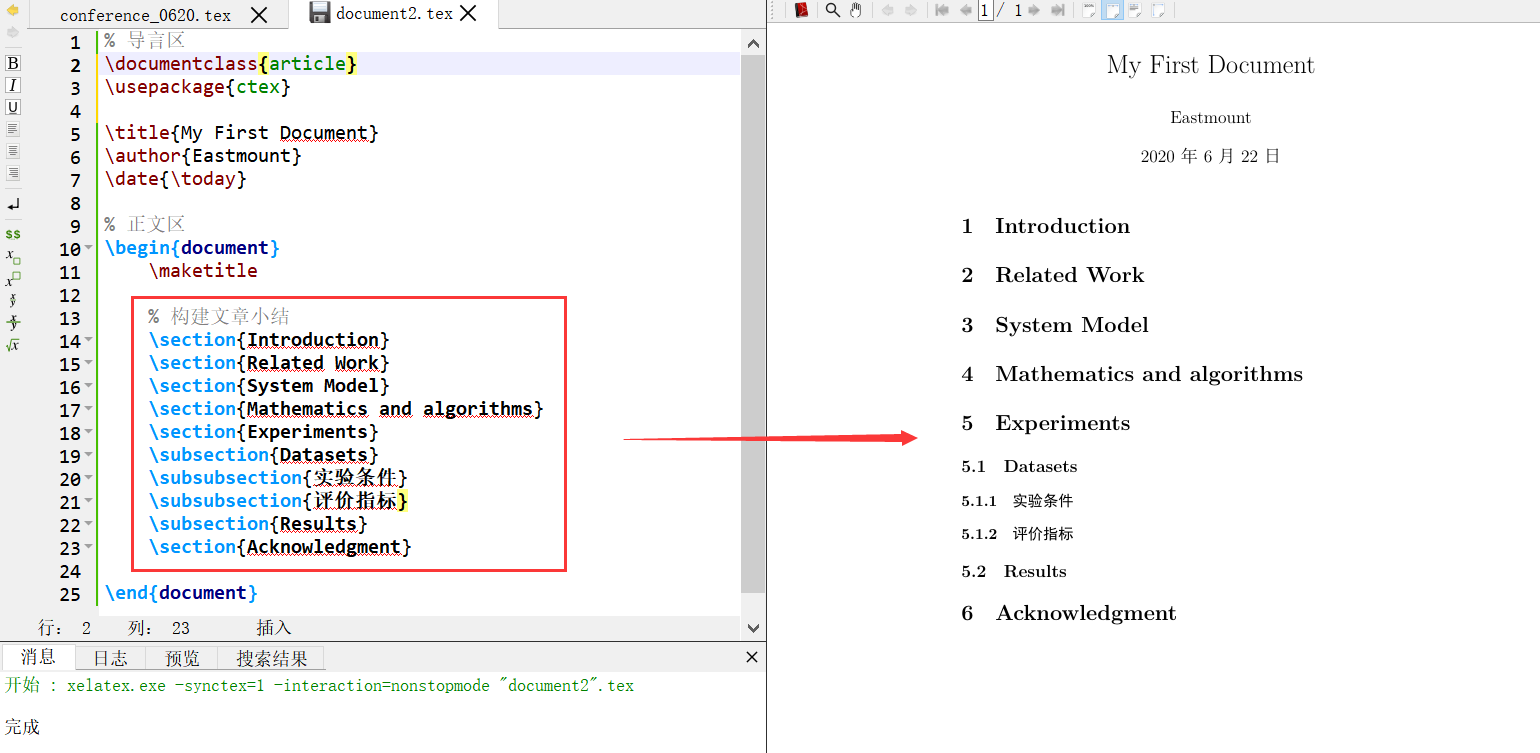Open external PDF viewer with the red book icon
The image size is (1540, 753).
coord(802,10)
